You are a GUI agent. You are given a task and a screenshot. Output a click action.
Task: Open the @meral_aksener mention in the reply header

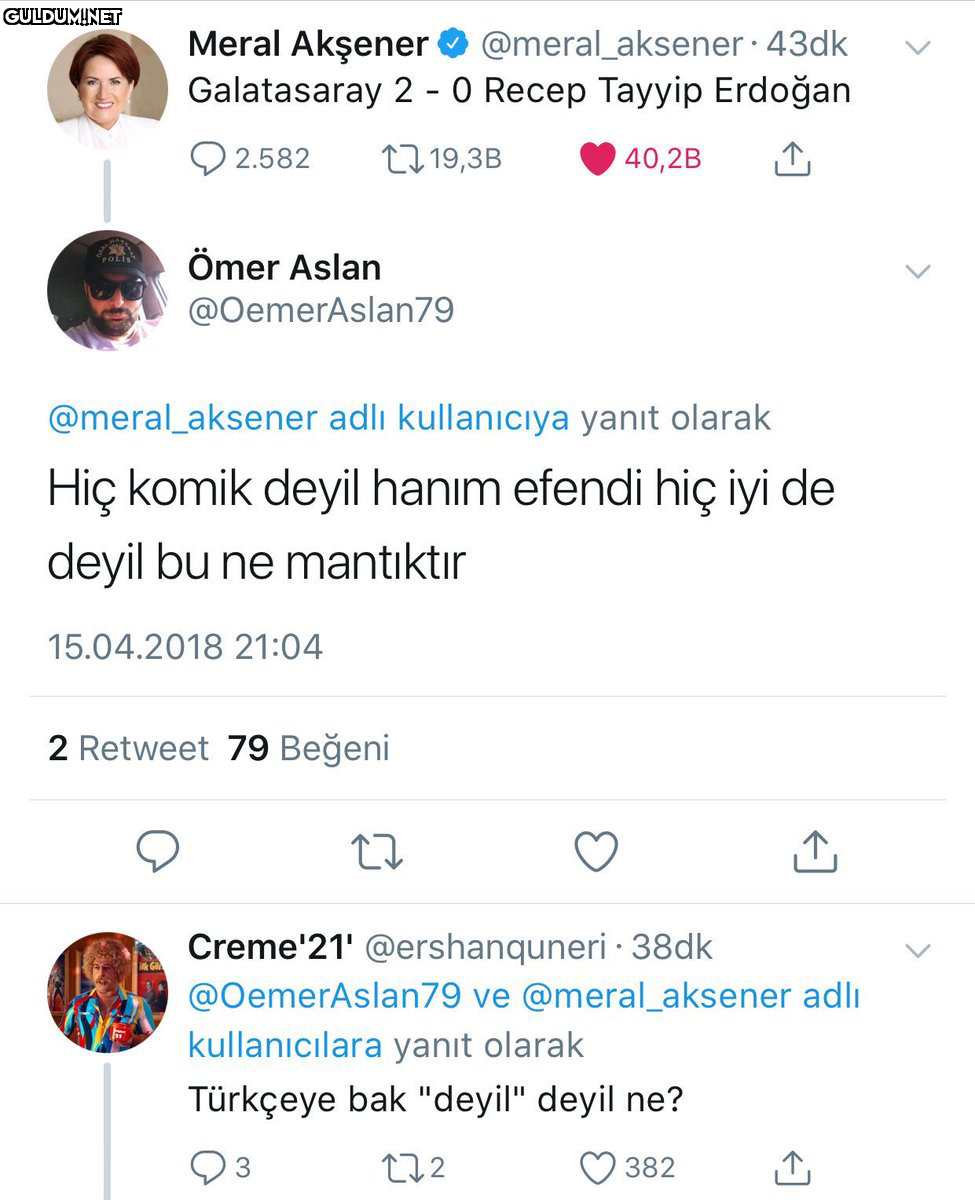tap(183, 417)
